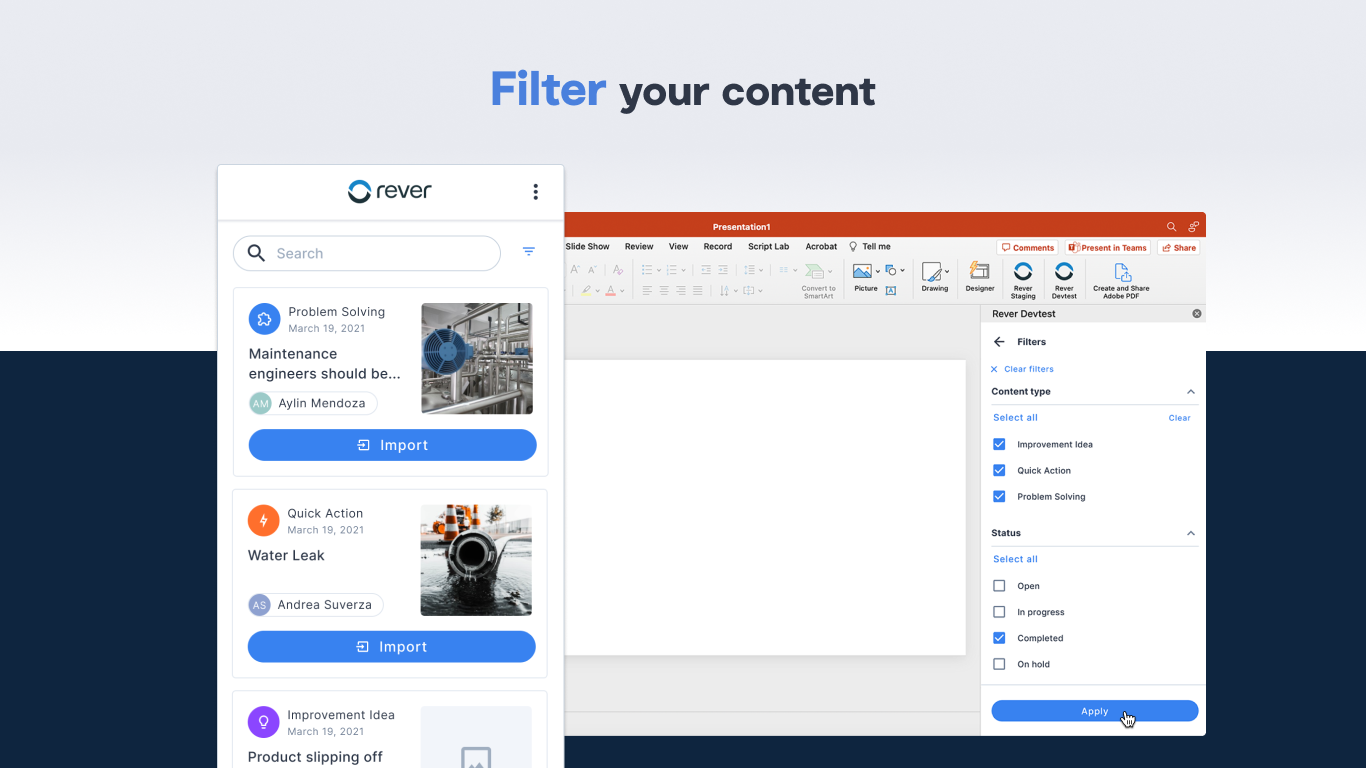Open the Record tab

pos(718,246)
